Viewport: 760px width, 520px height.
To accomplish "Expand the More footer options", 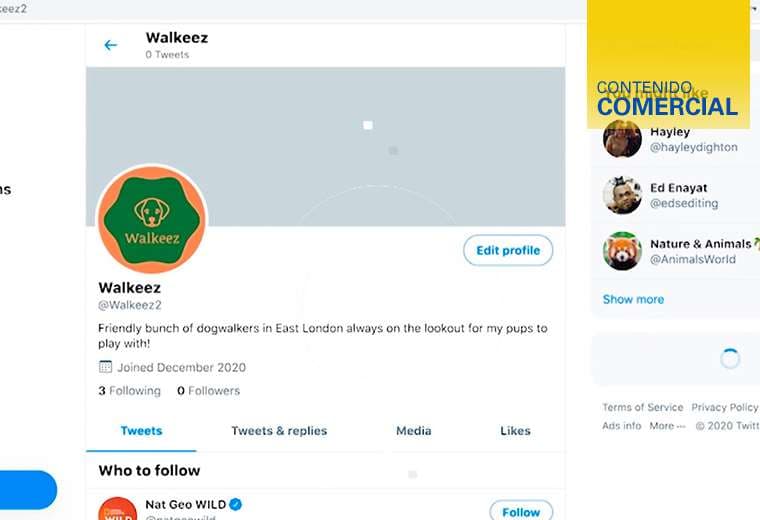I will (x=667, y=426).
